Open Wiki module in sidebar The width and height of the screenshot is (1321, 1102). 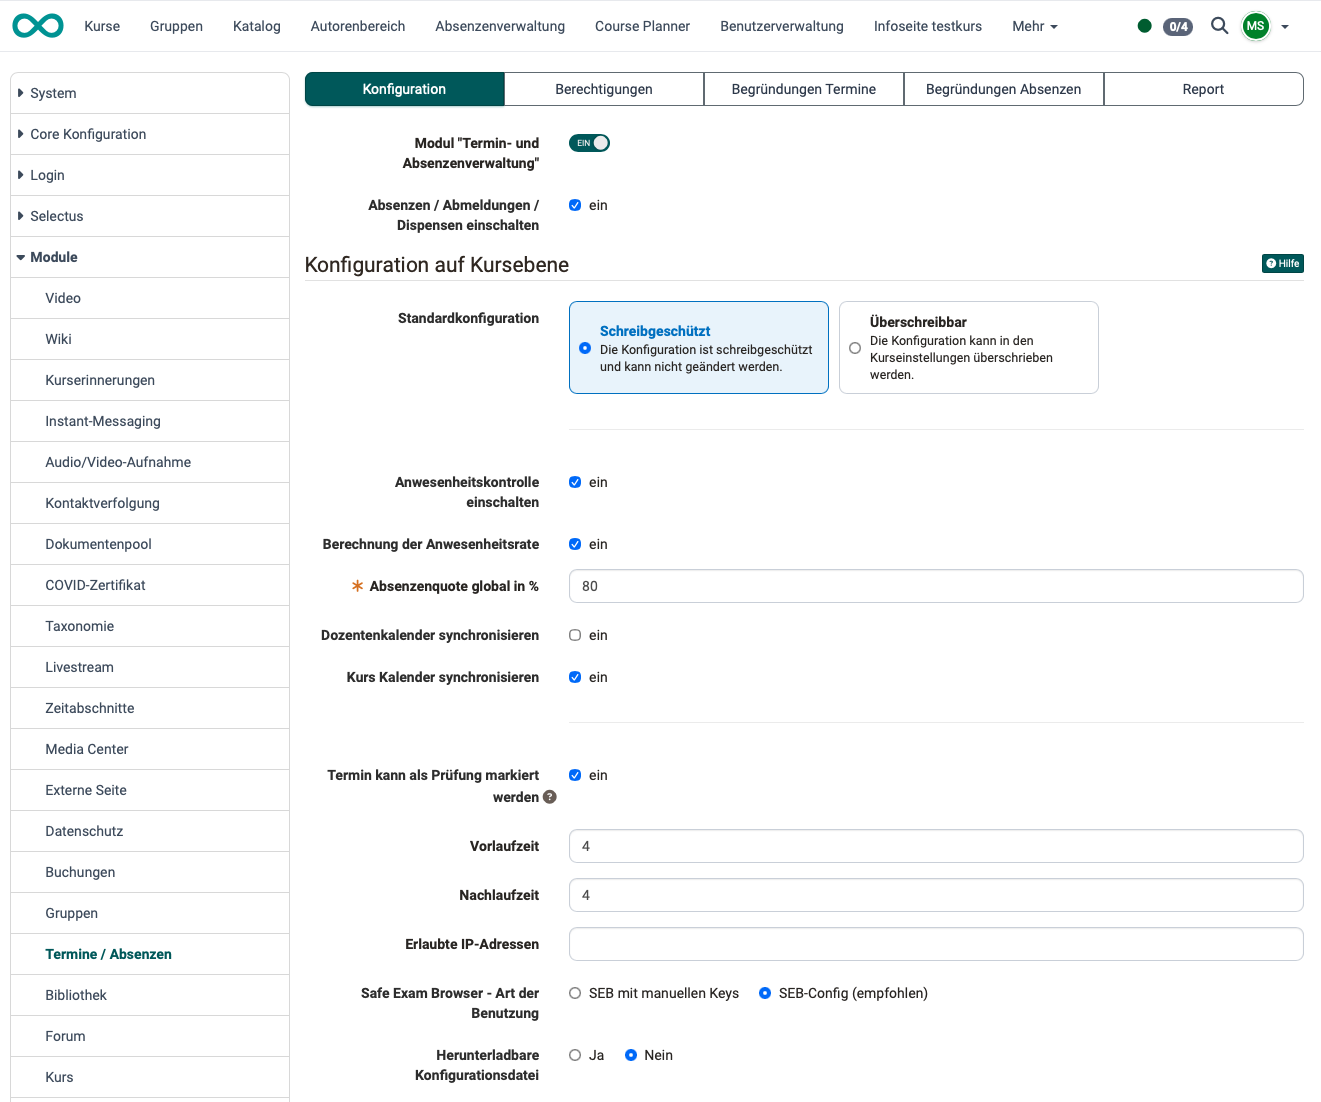150,339
